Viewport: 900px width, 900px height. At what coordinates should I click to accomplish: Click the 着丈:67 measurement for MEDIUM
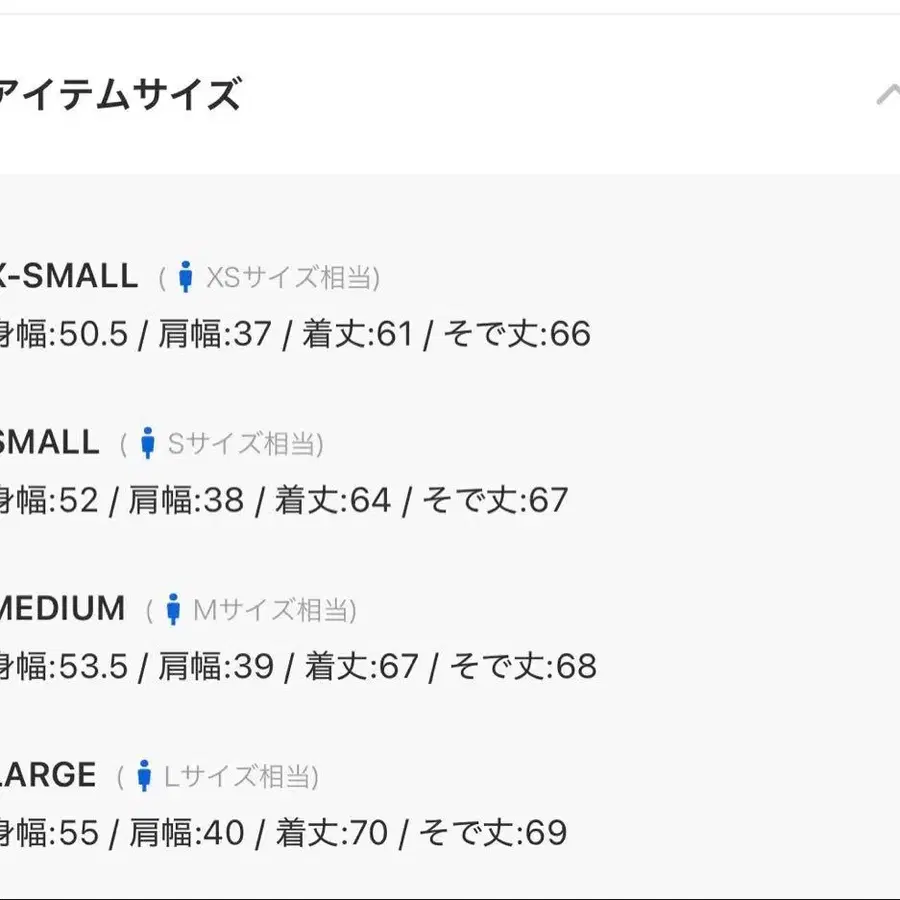pos(362,666)
